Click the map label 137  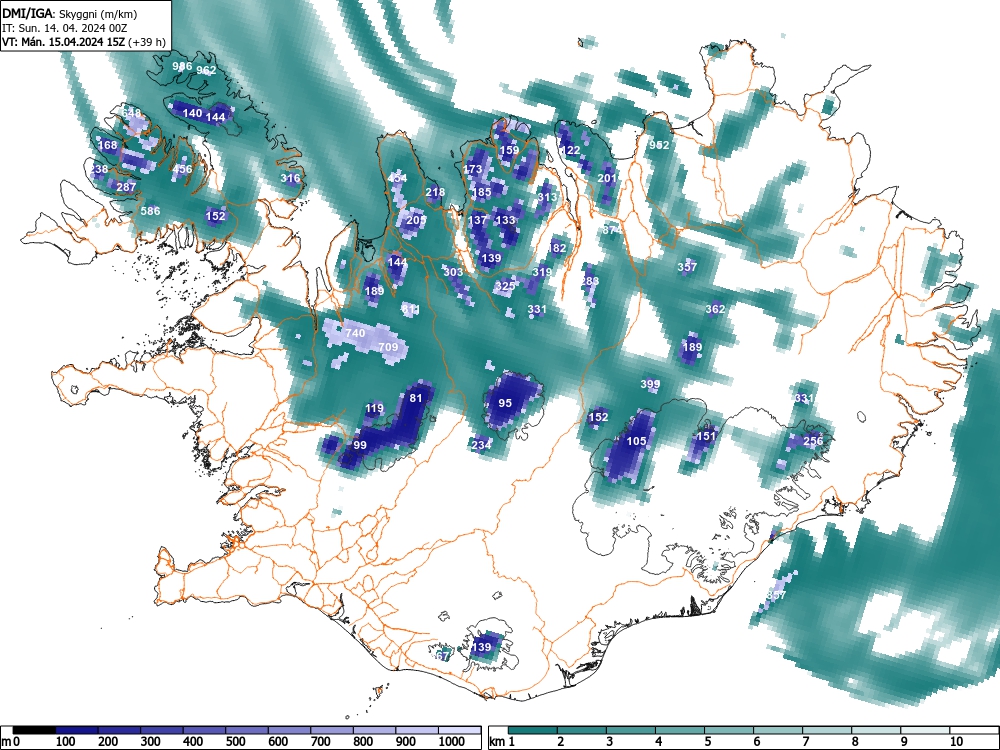477,220
